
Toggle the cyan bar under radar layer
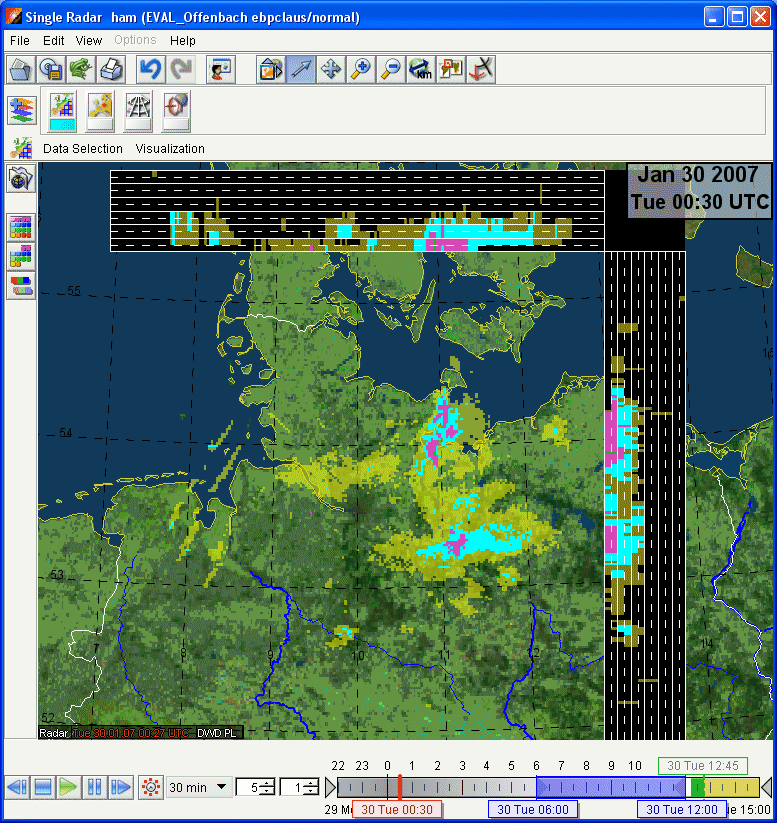pyautogui.click(x=62, y=125)
